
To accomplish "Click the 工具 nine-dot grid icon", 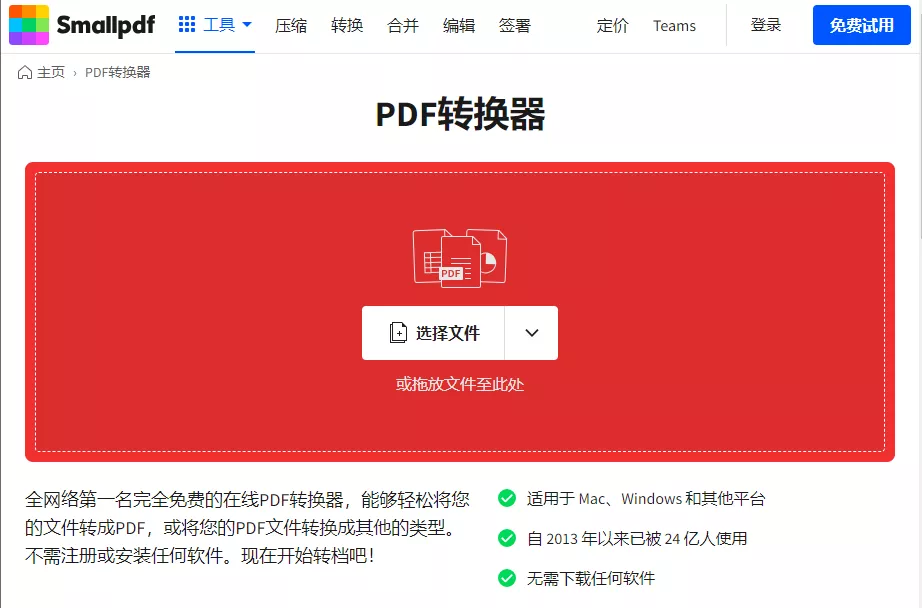I will pos(187,24).
